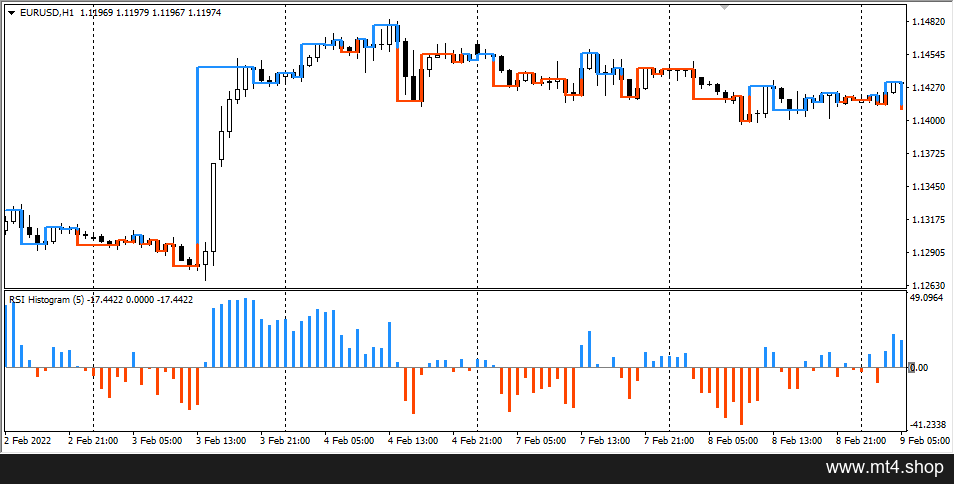
Task: Click the 8 Feb 05:00 time label
Action: point(733,441)
